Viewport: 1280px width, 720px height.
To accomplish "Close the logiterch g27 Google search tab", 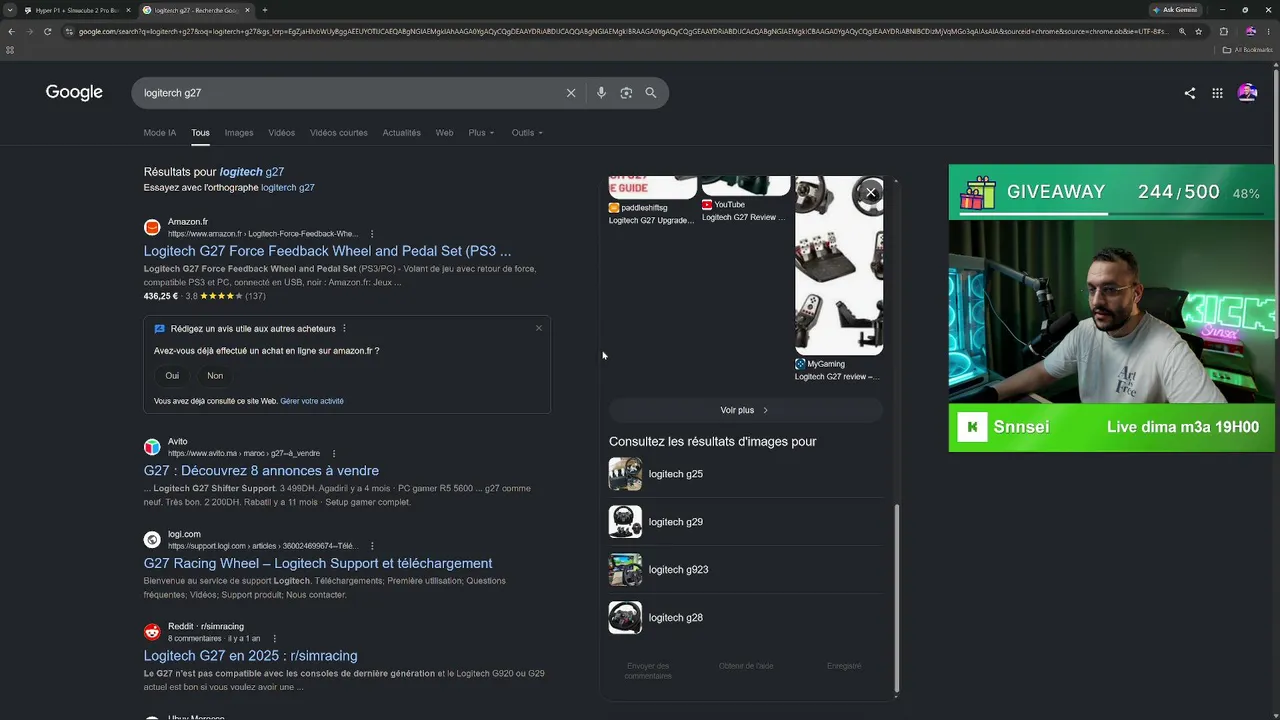I will coord(247,10).
